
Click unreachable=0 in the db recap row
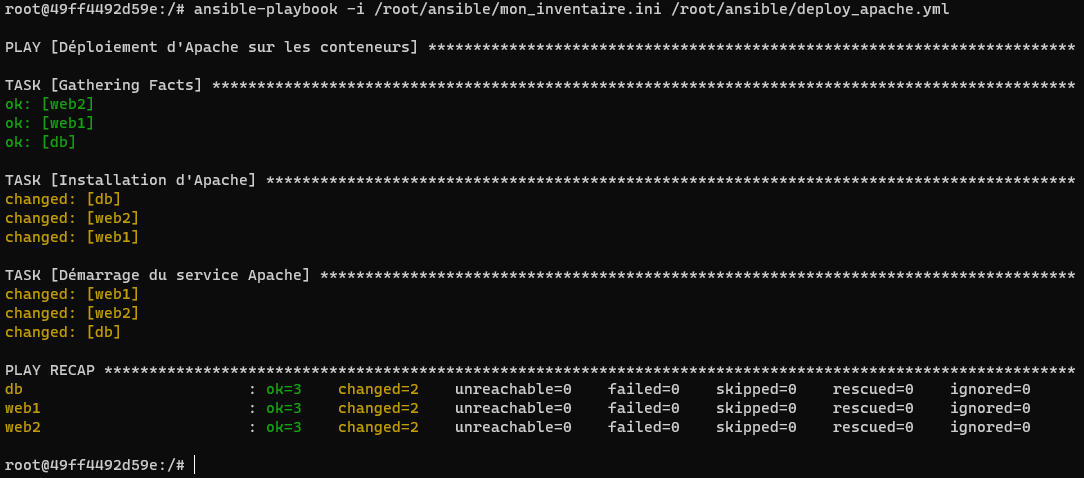coord(513,389)
